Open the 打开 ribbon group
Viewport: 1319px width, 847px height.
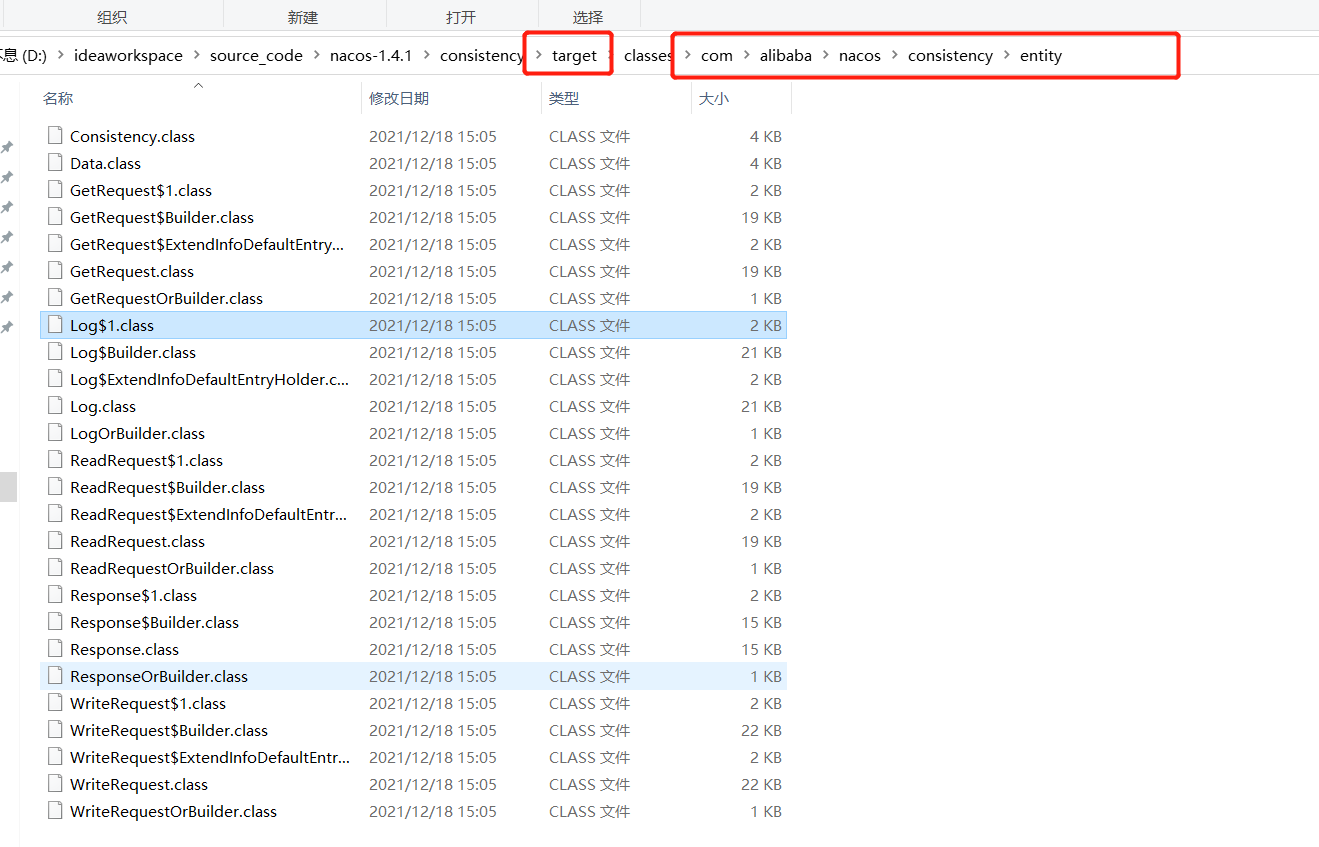pyautogui.click(x=461, y=17)
